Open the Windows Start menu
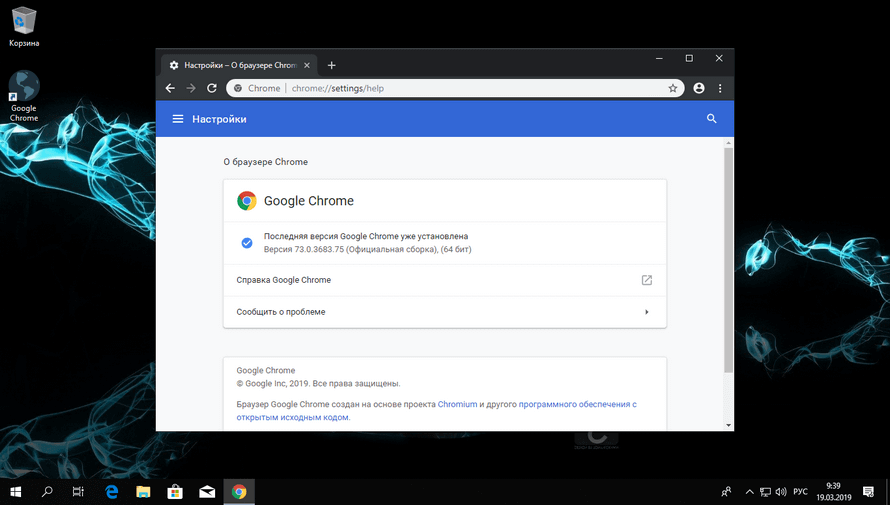The width and height of the screenshot is (890, 505). (15, 491)
